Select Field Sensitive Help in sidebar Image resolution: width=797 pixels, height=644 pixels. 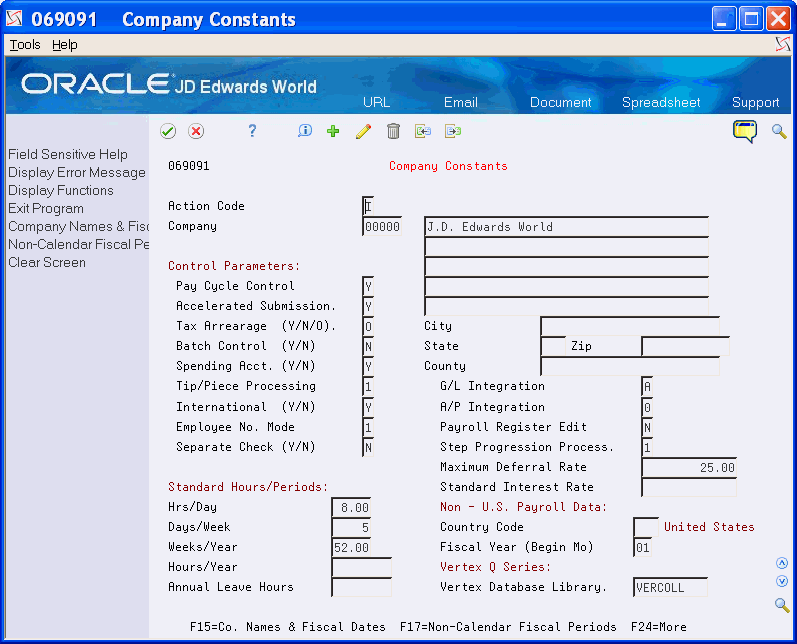[68, 154]
